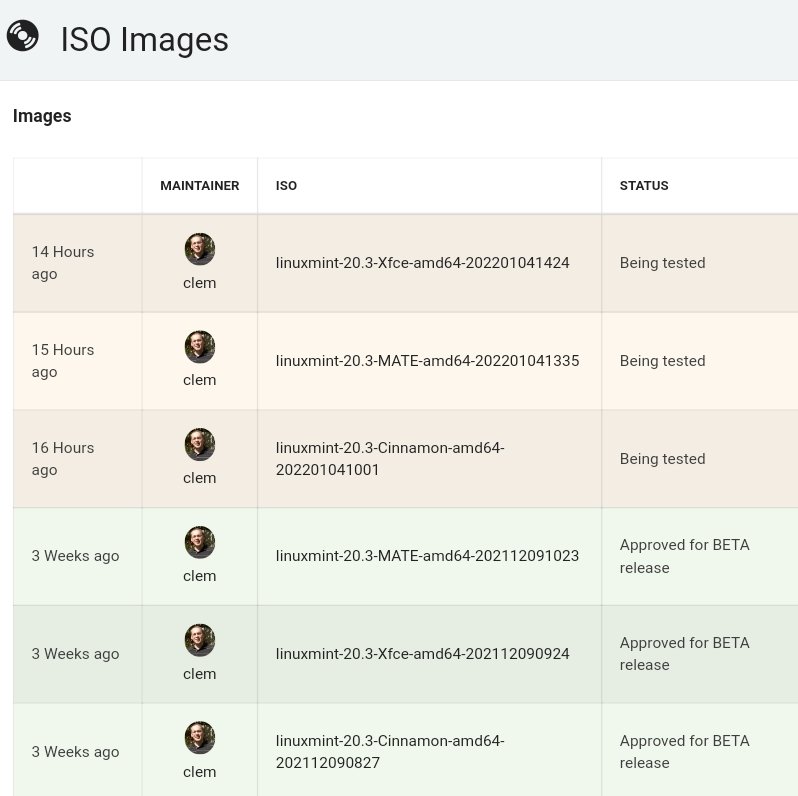
Task: Click '3 Weeks ago' in MATE-amd64-202112091023 row
Action: [75, 556]
